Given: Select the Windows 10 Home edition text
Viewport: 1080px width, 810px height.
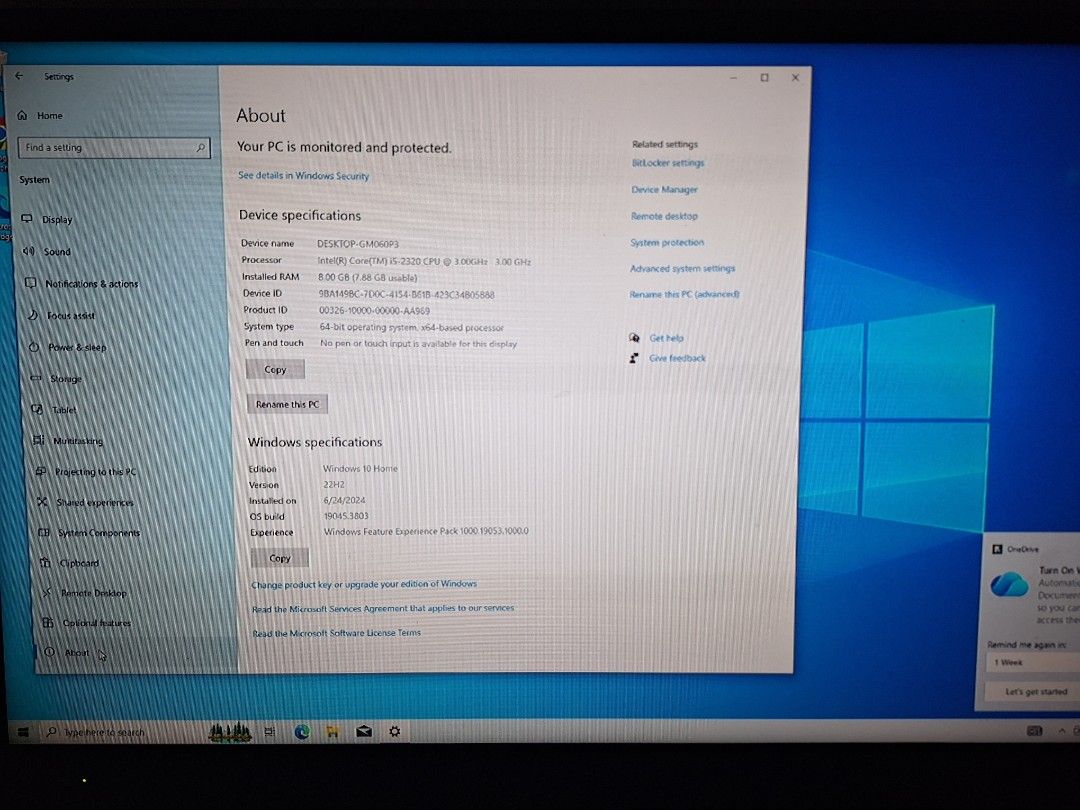Looking at the screenshot, I should pyautogui.click(x=360, y=468).
